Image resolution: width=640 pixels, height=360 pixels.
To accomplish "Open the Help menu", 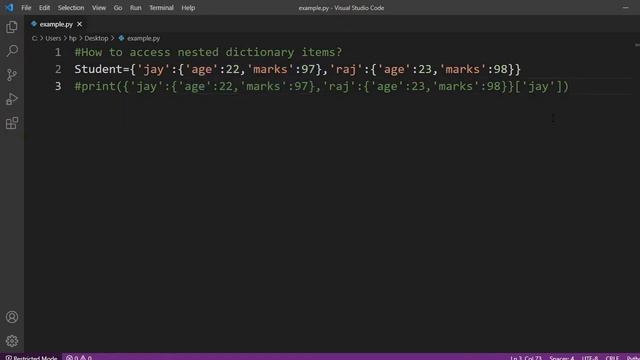I will (x=188, y=8).
